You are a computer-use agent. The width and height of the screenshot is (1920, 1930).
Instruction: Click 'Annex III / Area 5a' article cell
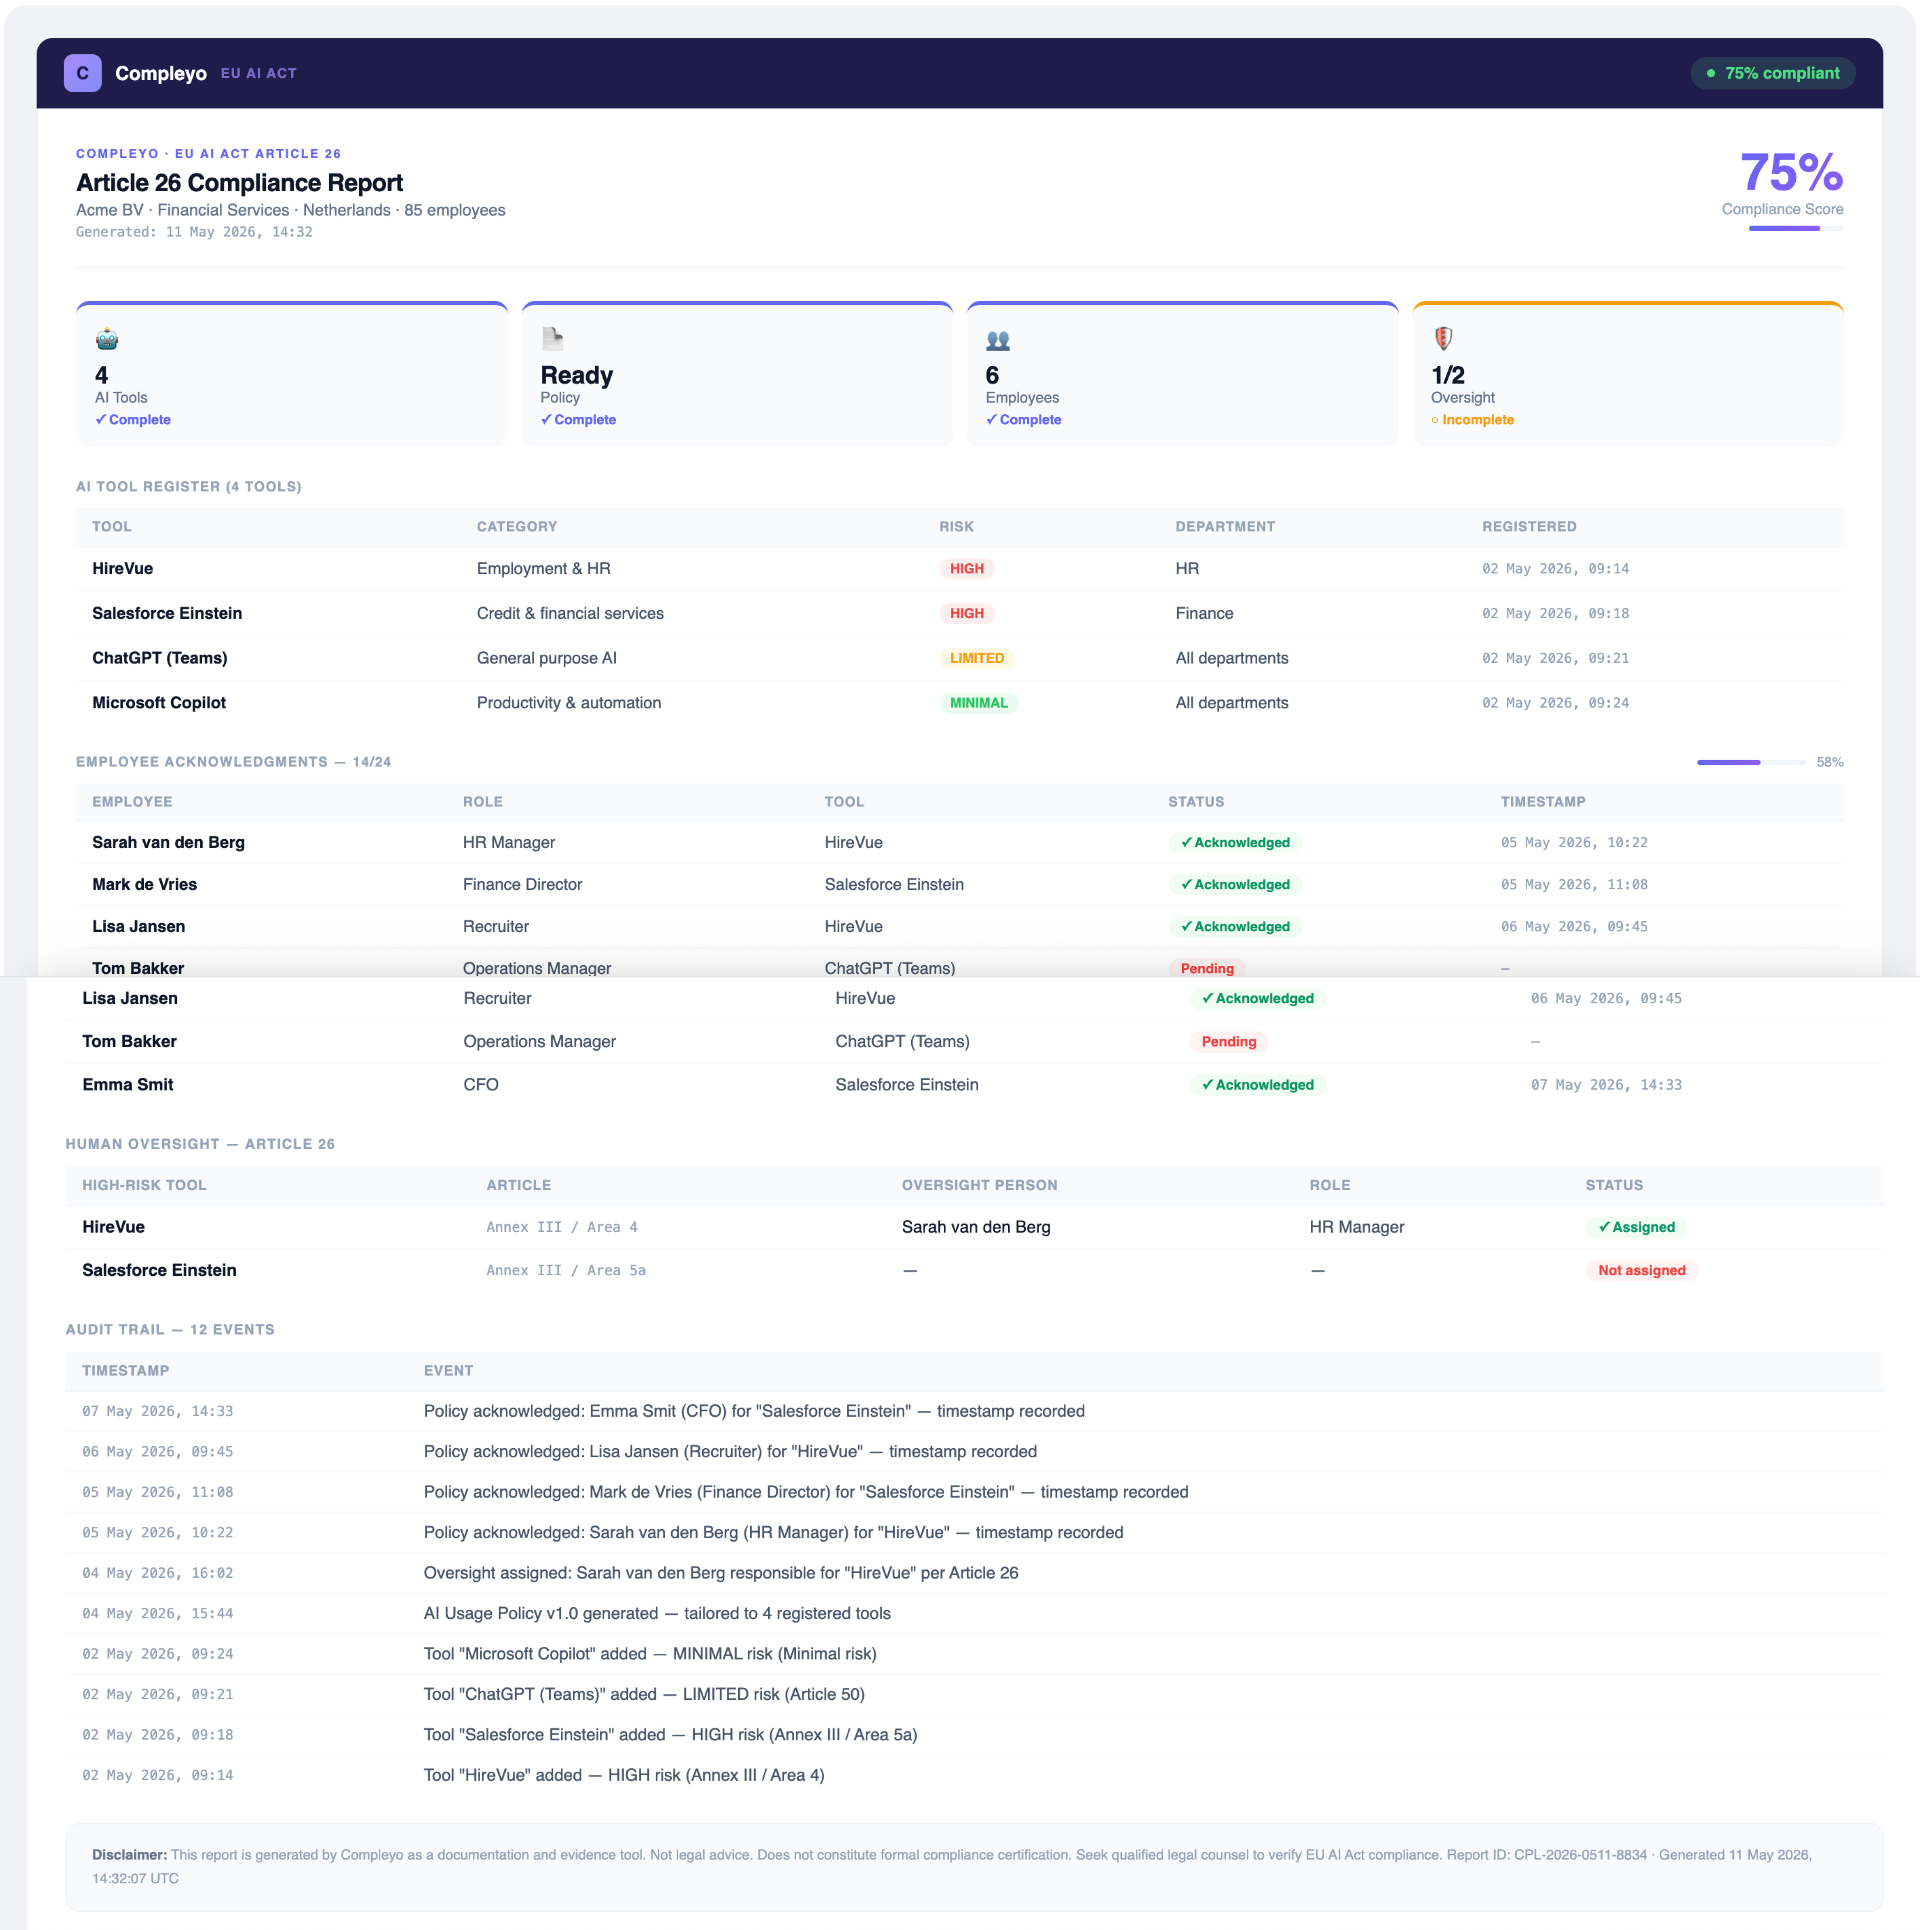[566, 1271]
